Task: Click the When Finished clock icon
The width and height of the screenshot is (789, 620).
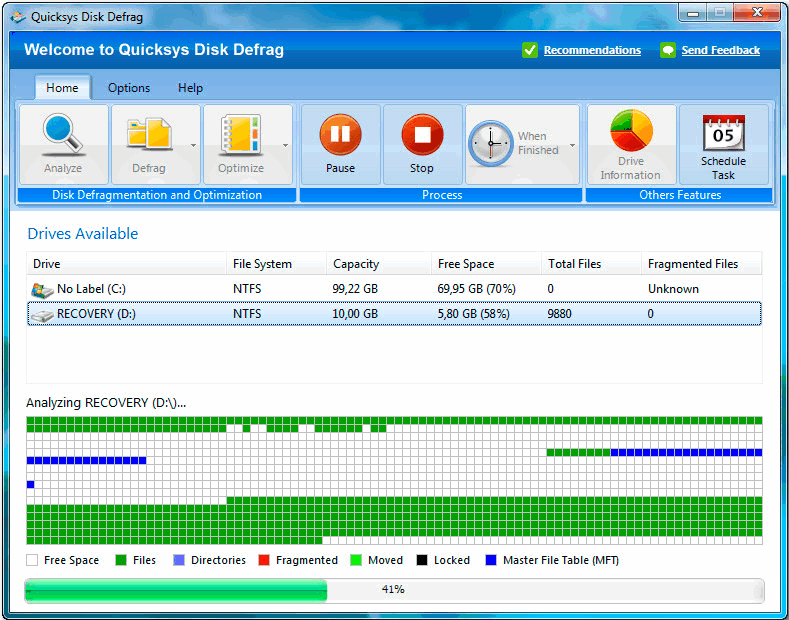Action: [x=491, y=144]
